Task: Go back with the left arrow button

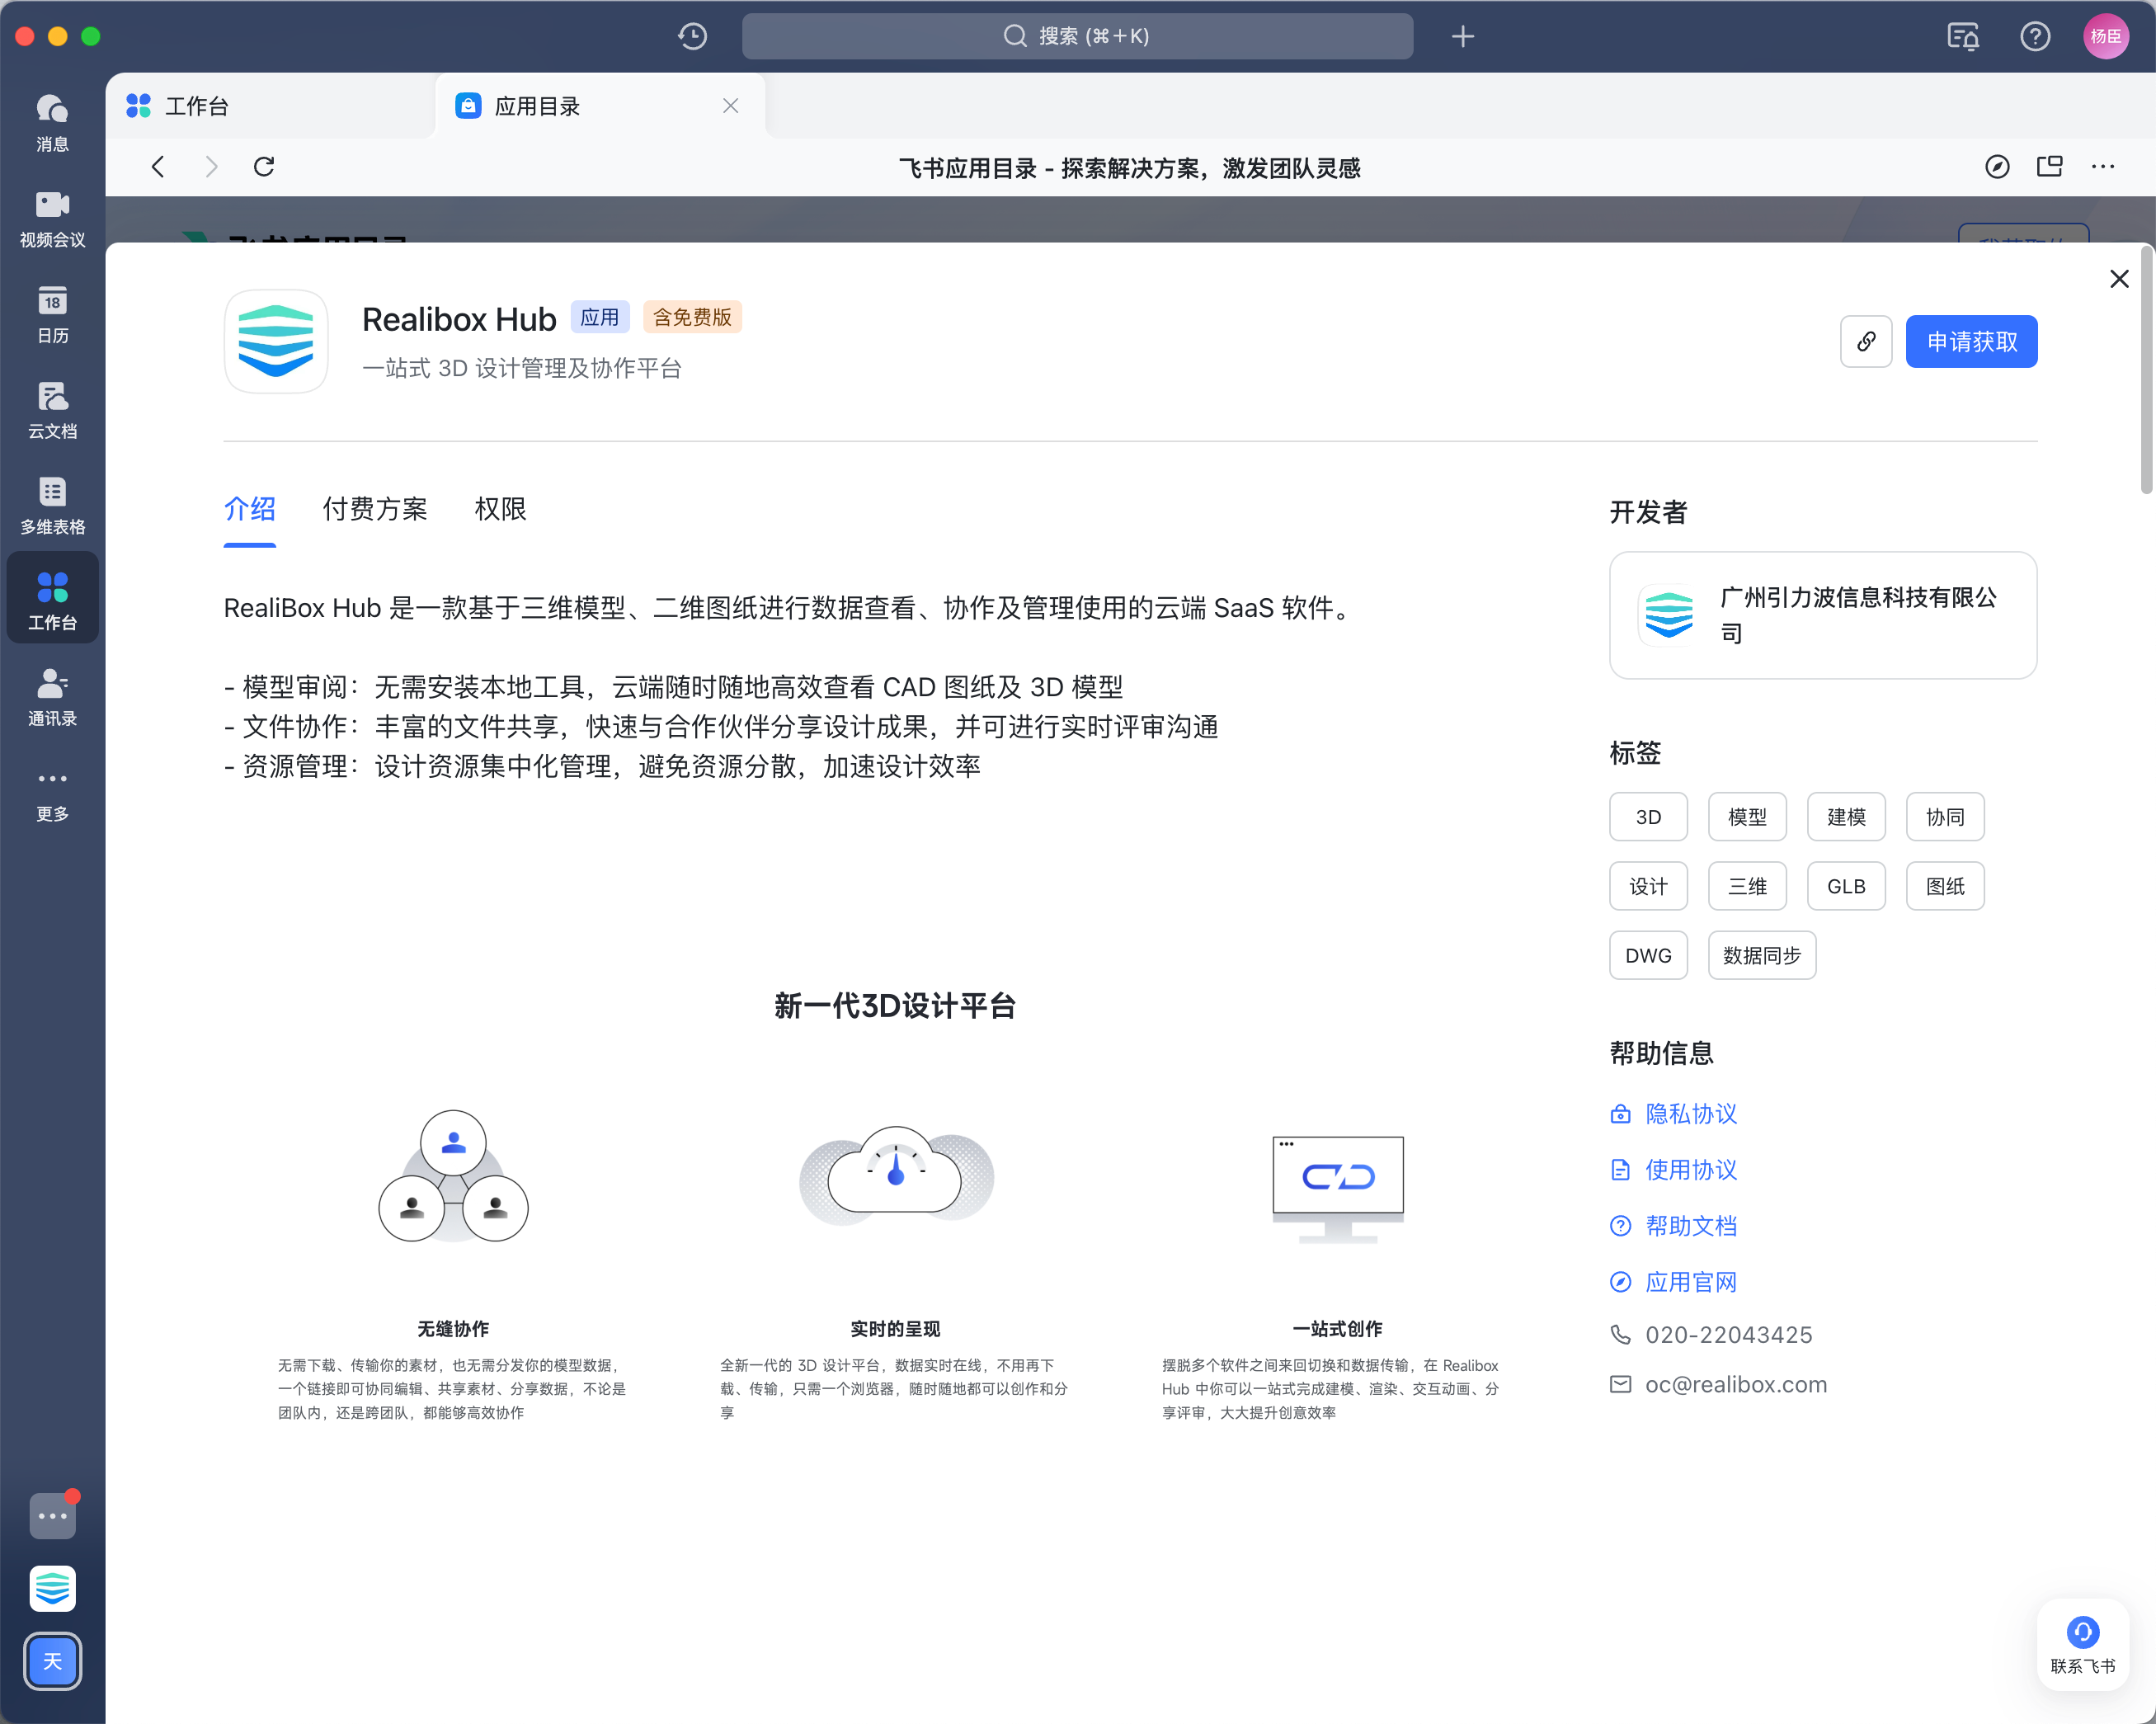Action: (158, 166)
